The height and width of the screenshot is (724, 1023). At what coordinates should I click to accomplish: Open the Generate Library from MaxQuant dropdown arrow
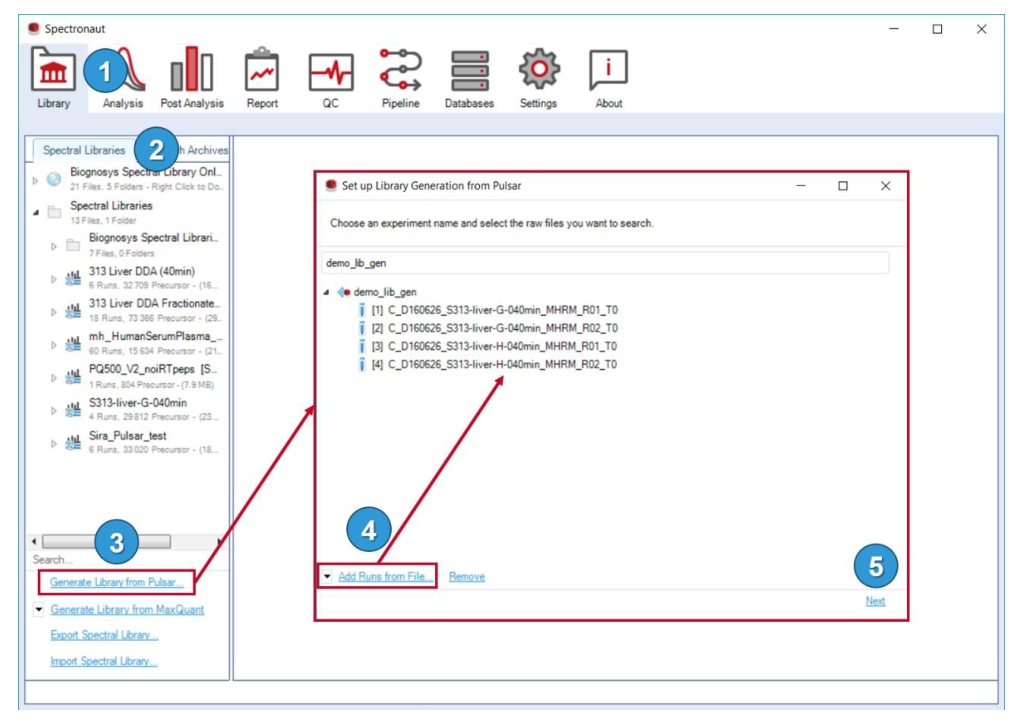(39, 609)
